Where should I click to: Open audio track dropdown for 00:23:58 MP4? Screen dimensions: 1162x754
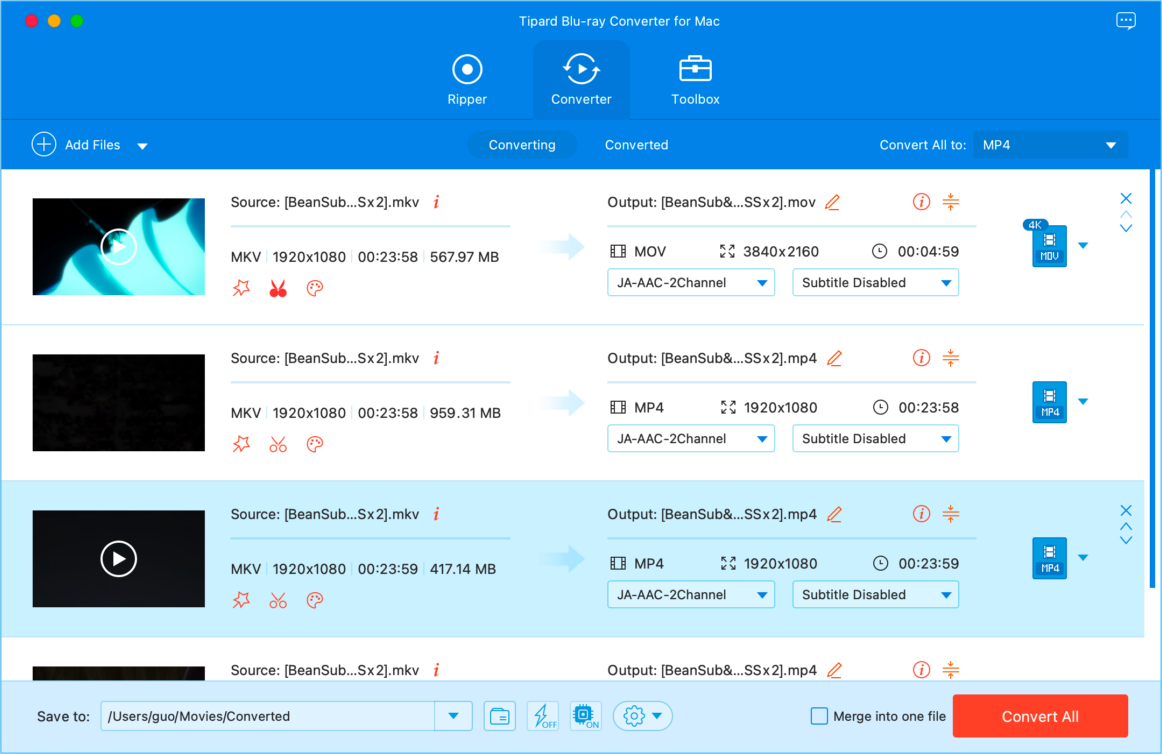point(691,438)
